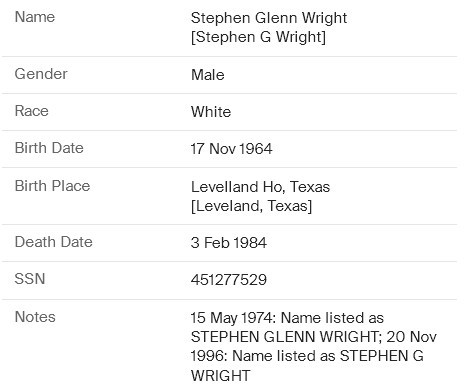Select the SSN number 451277529
The image size is (457, 388).
click(x=229, y=280)
